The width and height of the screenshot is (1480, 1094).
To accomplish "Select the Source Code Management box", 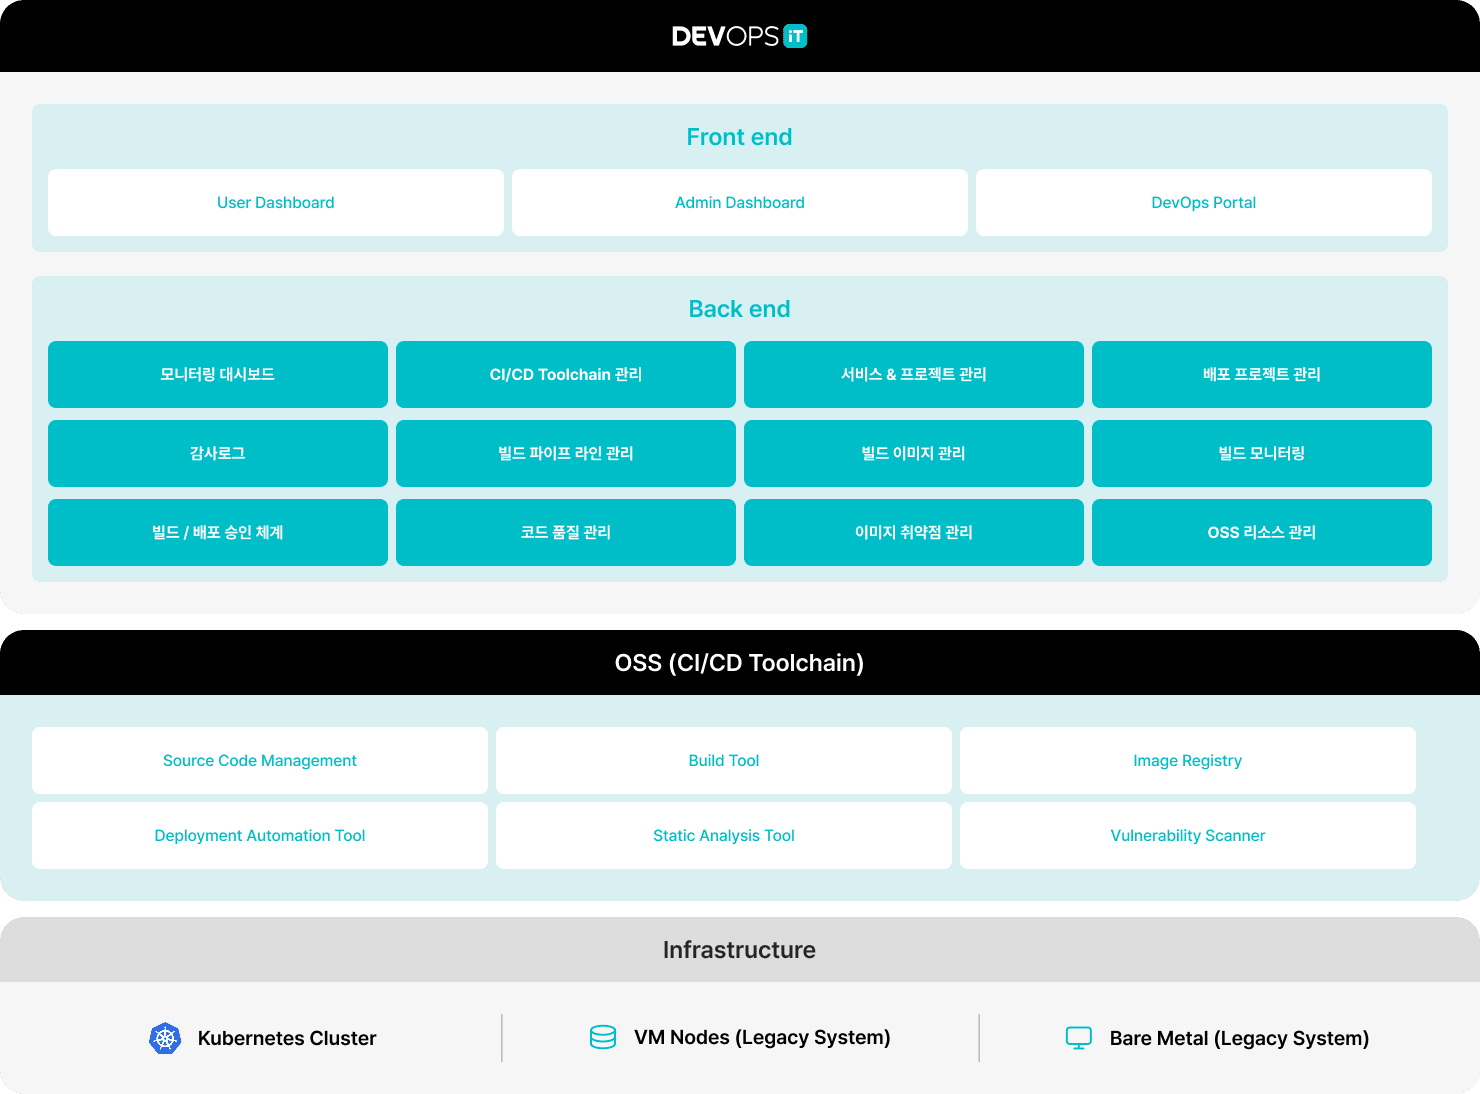I will [x=260, y=761].
